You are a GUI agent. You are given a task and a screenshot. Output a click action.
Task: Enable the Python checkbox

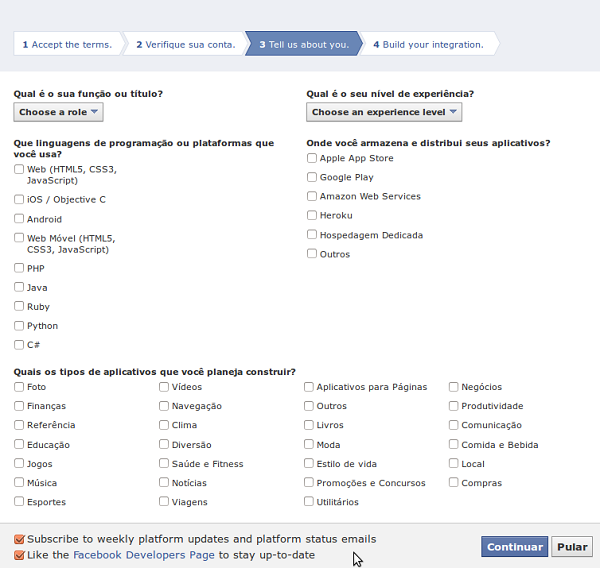click(19, 326)
